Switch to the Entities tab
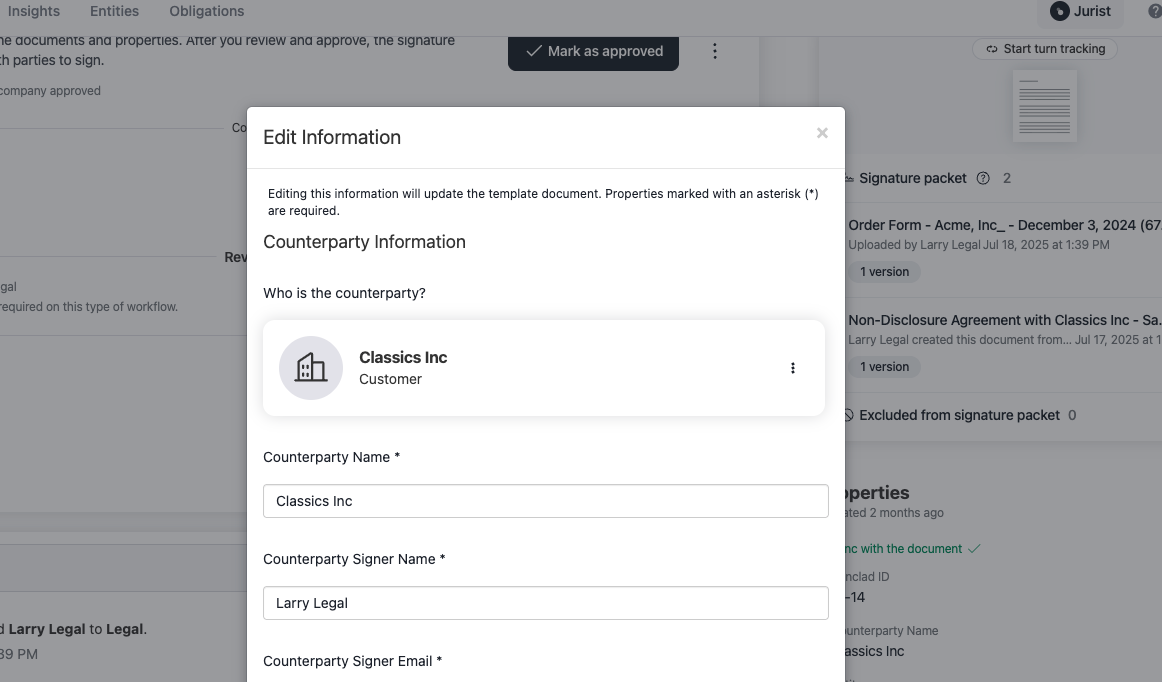 click(114, 11)
